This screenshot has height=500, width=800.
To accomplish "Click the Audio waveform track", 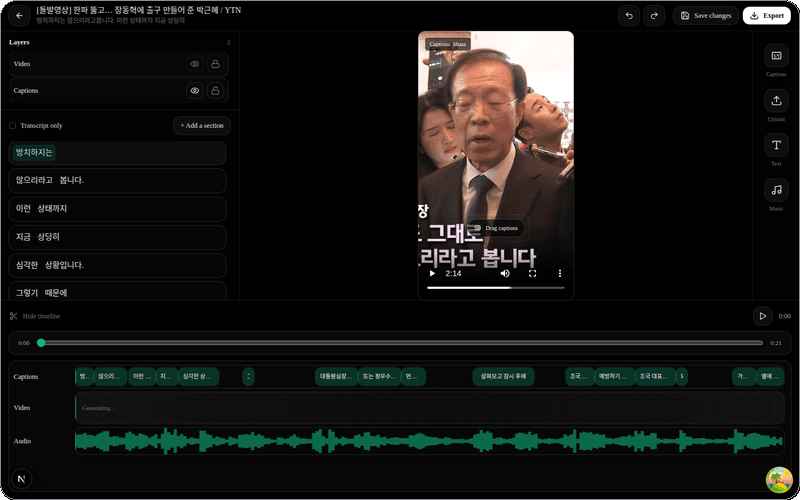I will [x=430, y=441].
